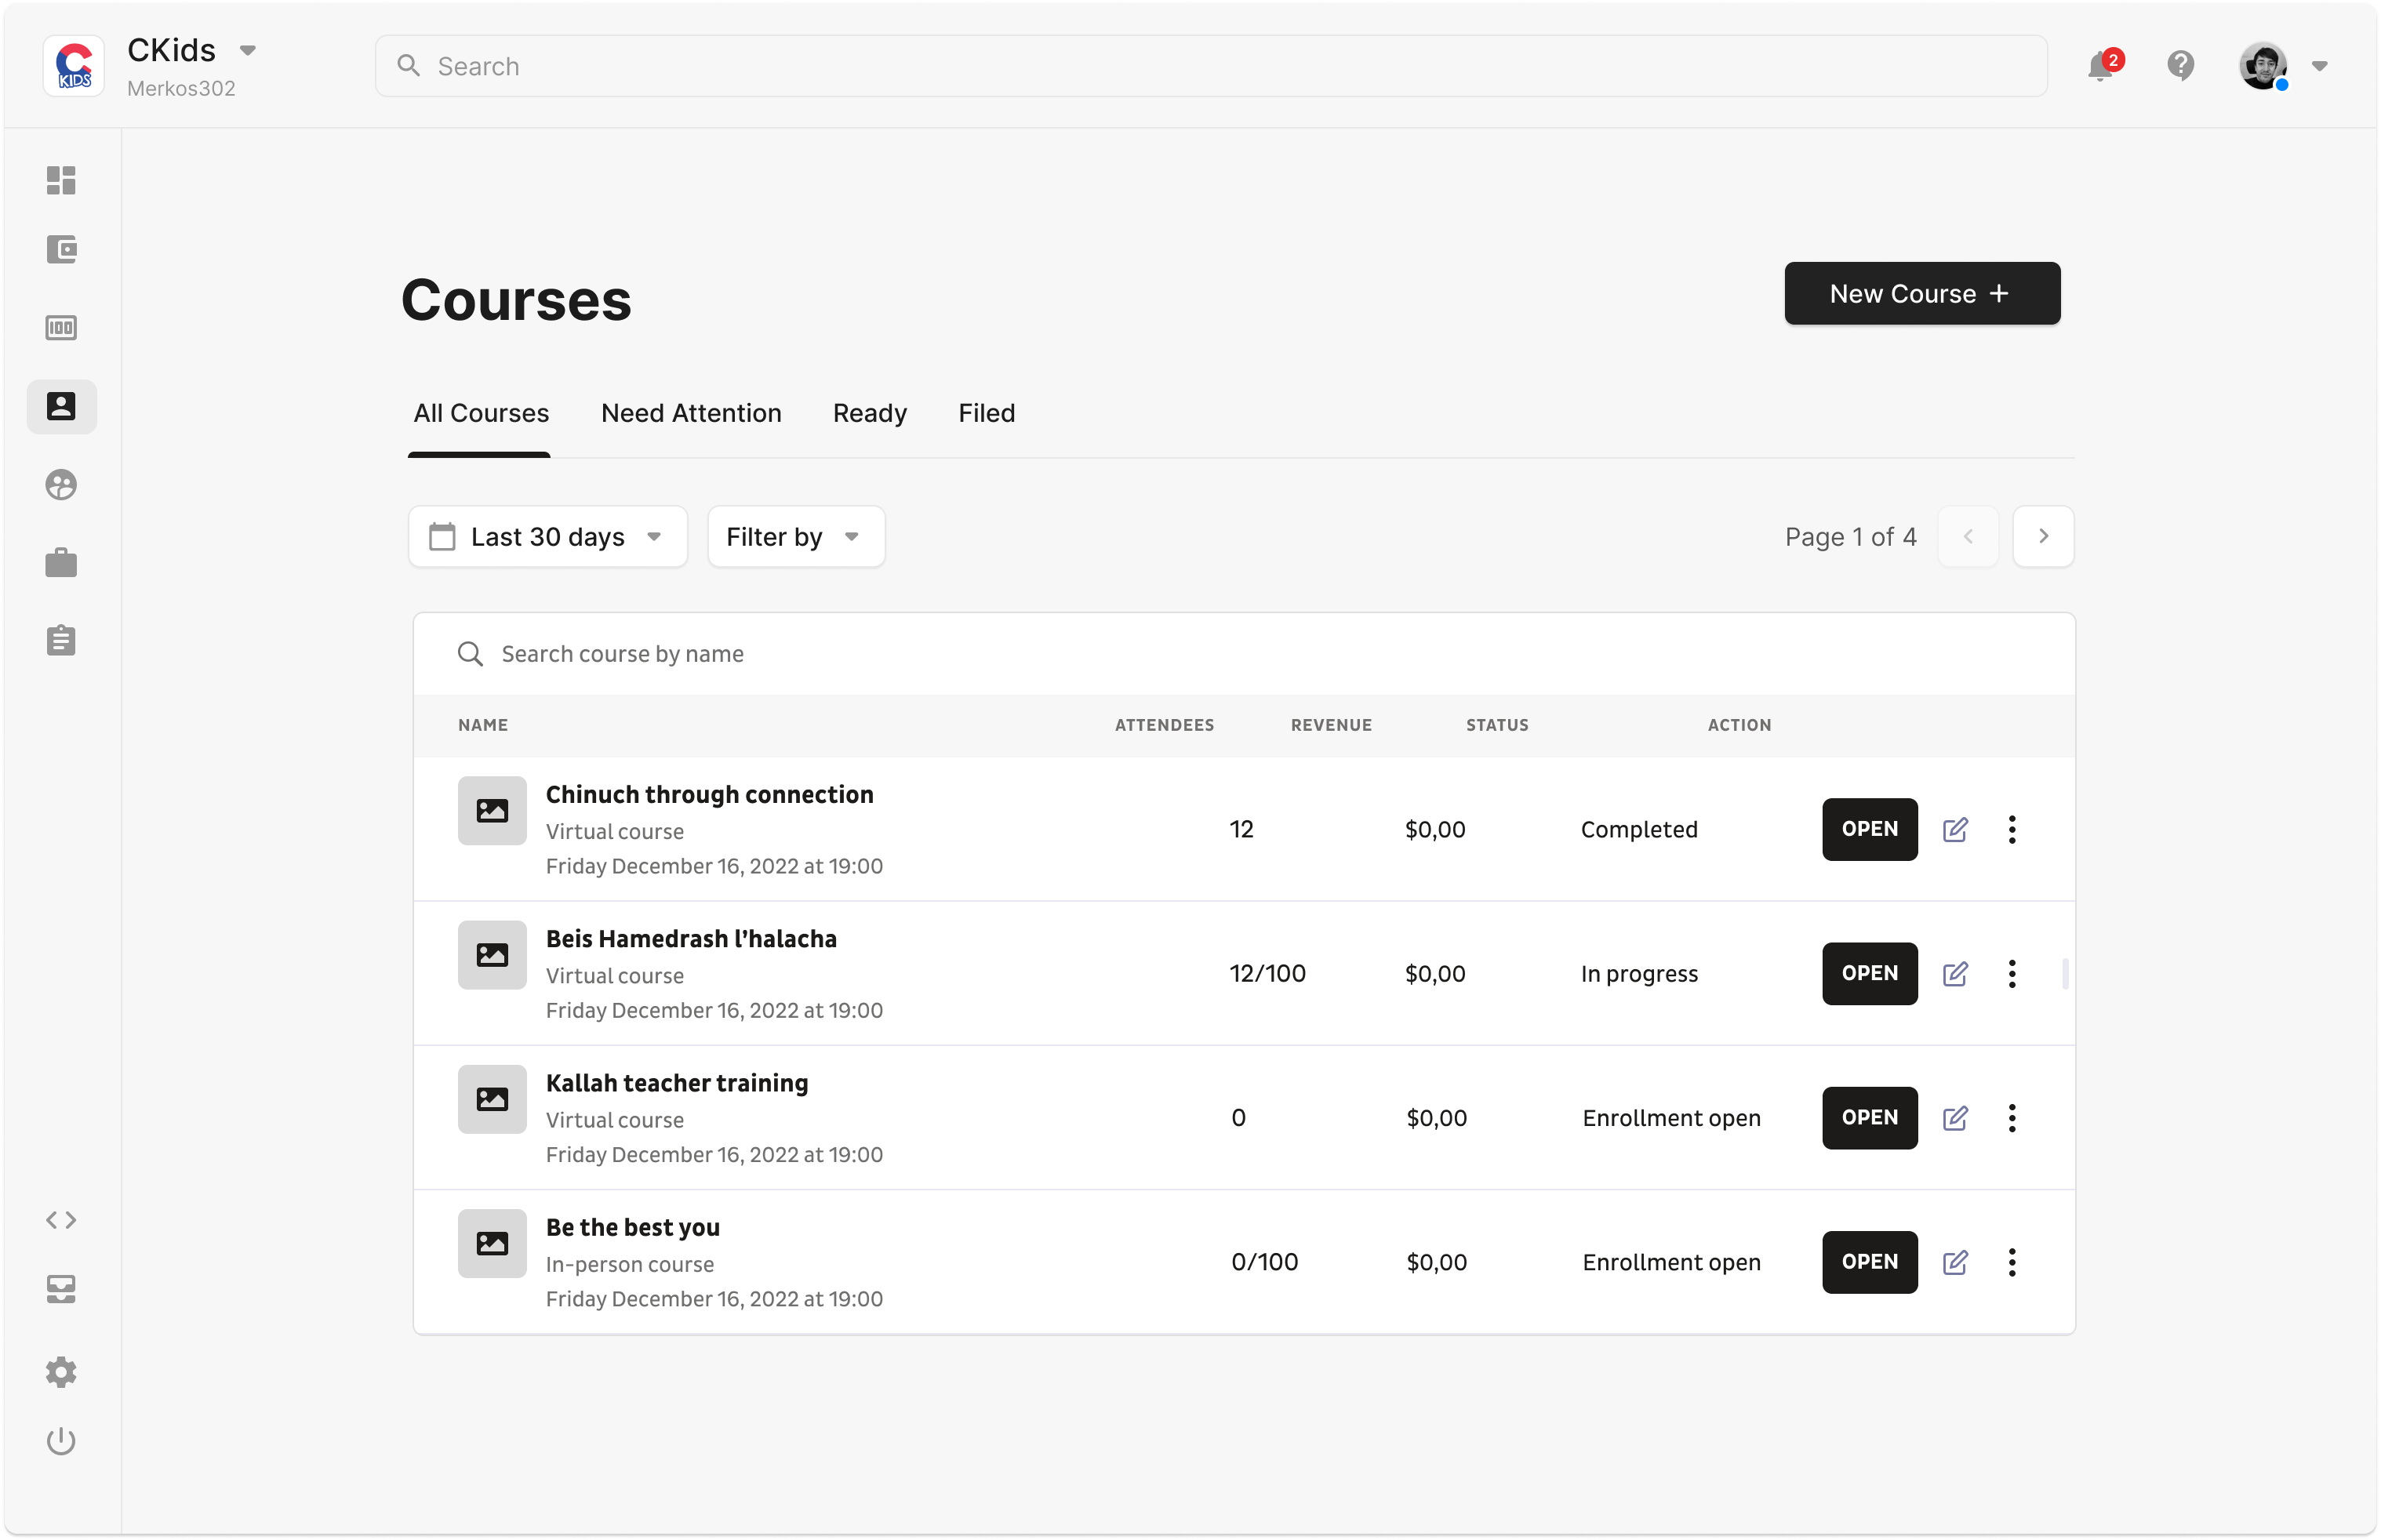Open the Last 30 days date dropdown
2381x1540 pixels.
pyautogui.click(x=548, y=537)
